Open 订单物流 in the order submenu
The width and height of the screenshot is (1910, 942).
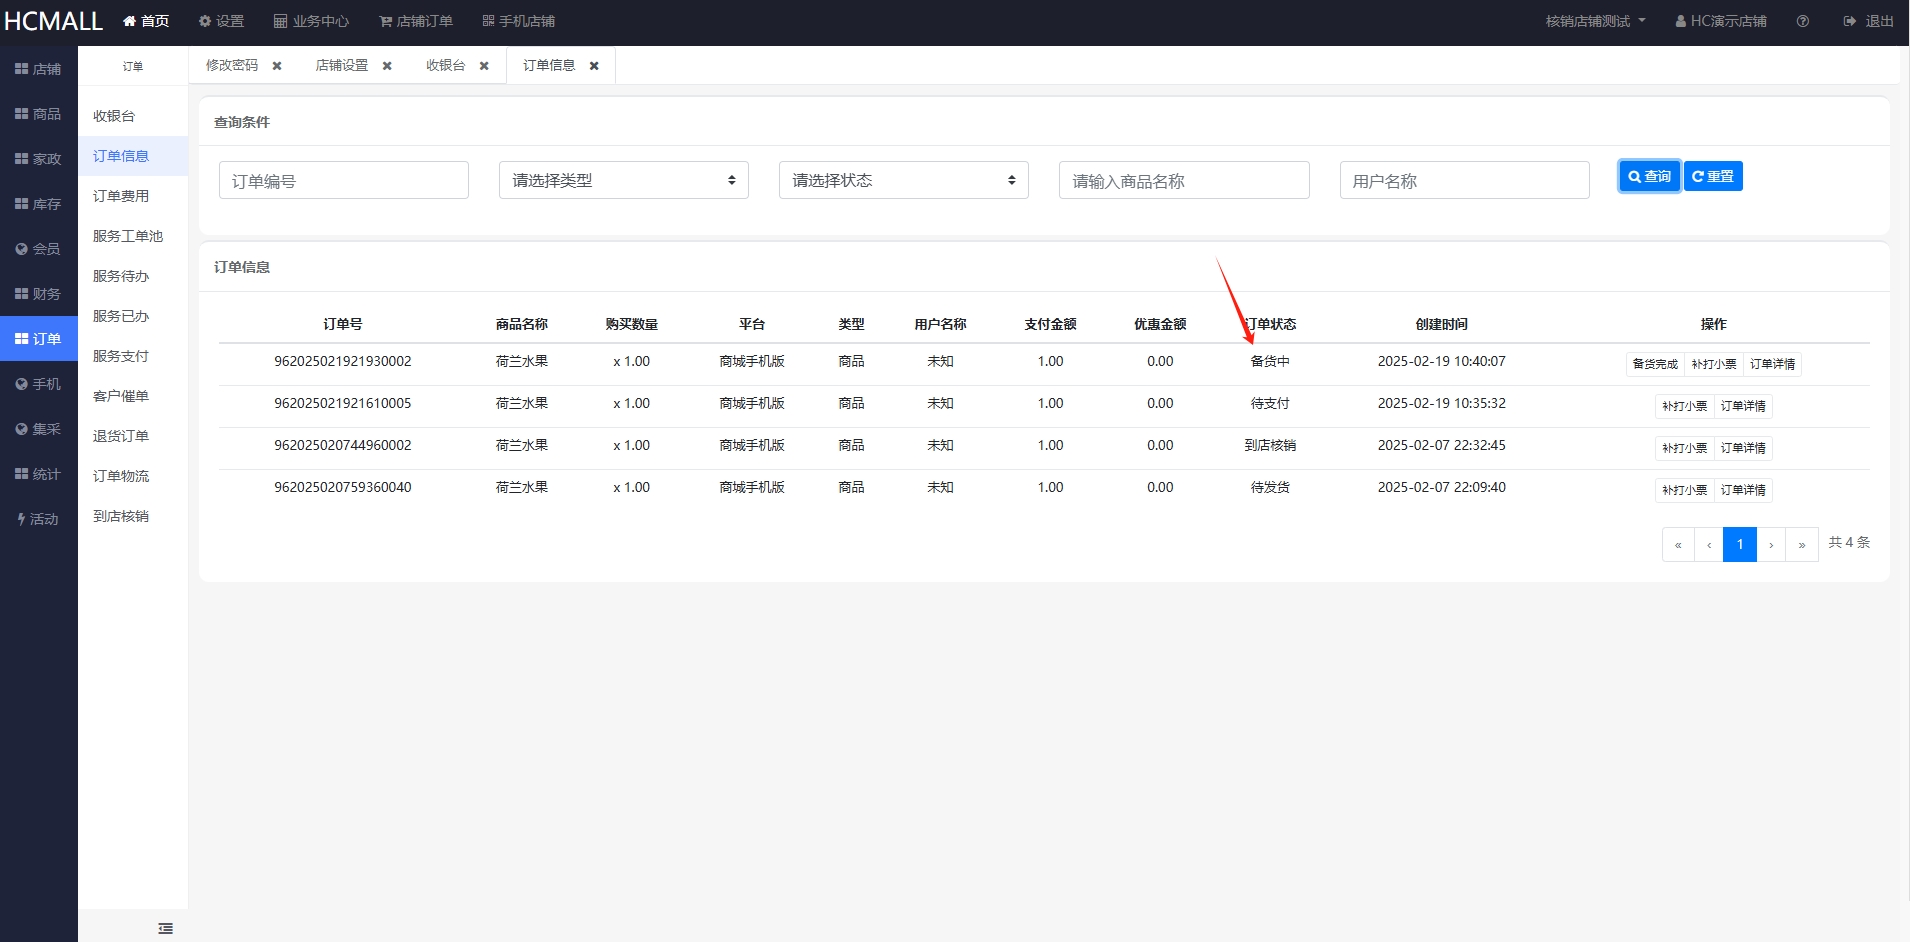pyautogui.click(x=133, y=476)
